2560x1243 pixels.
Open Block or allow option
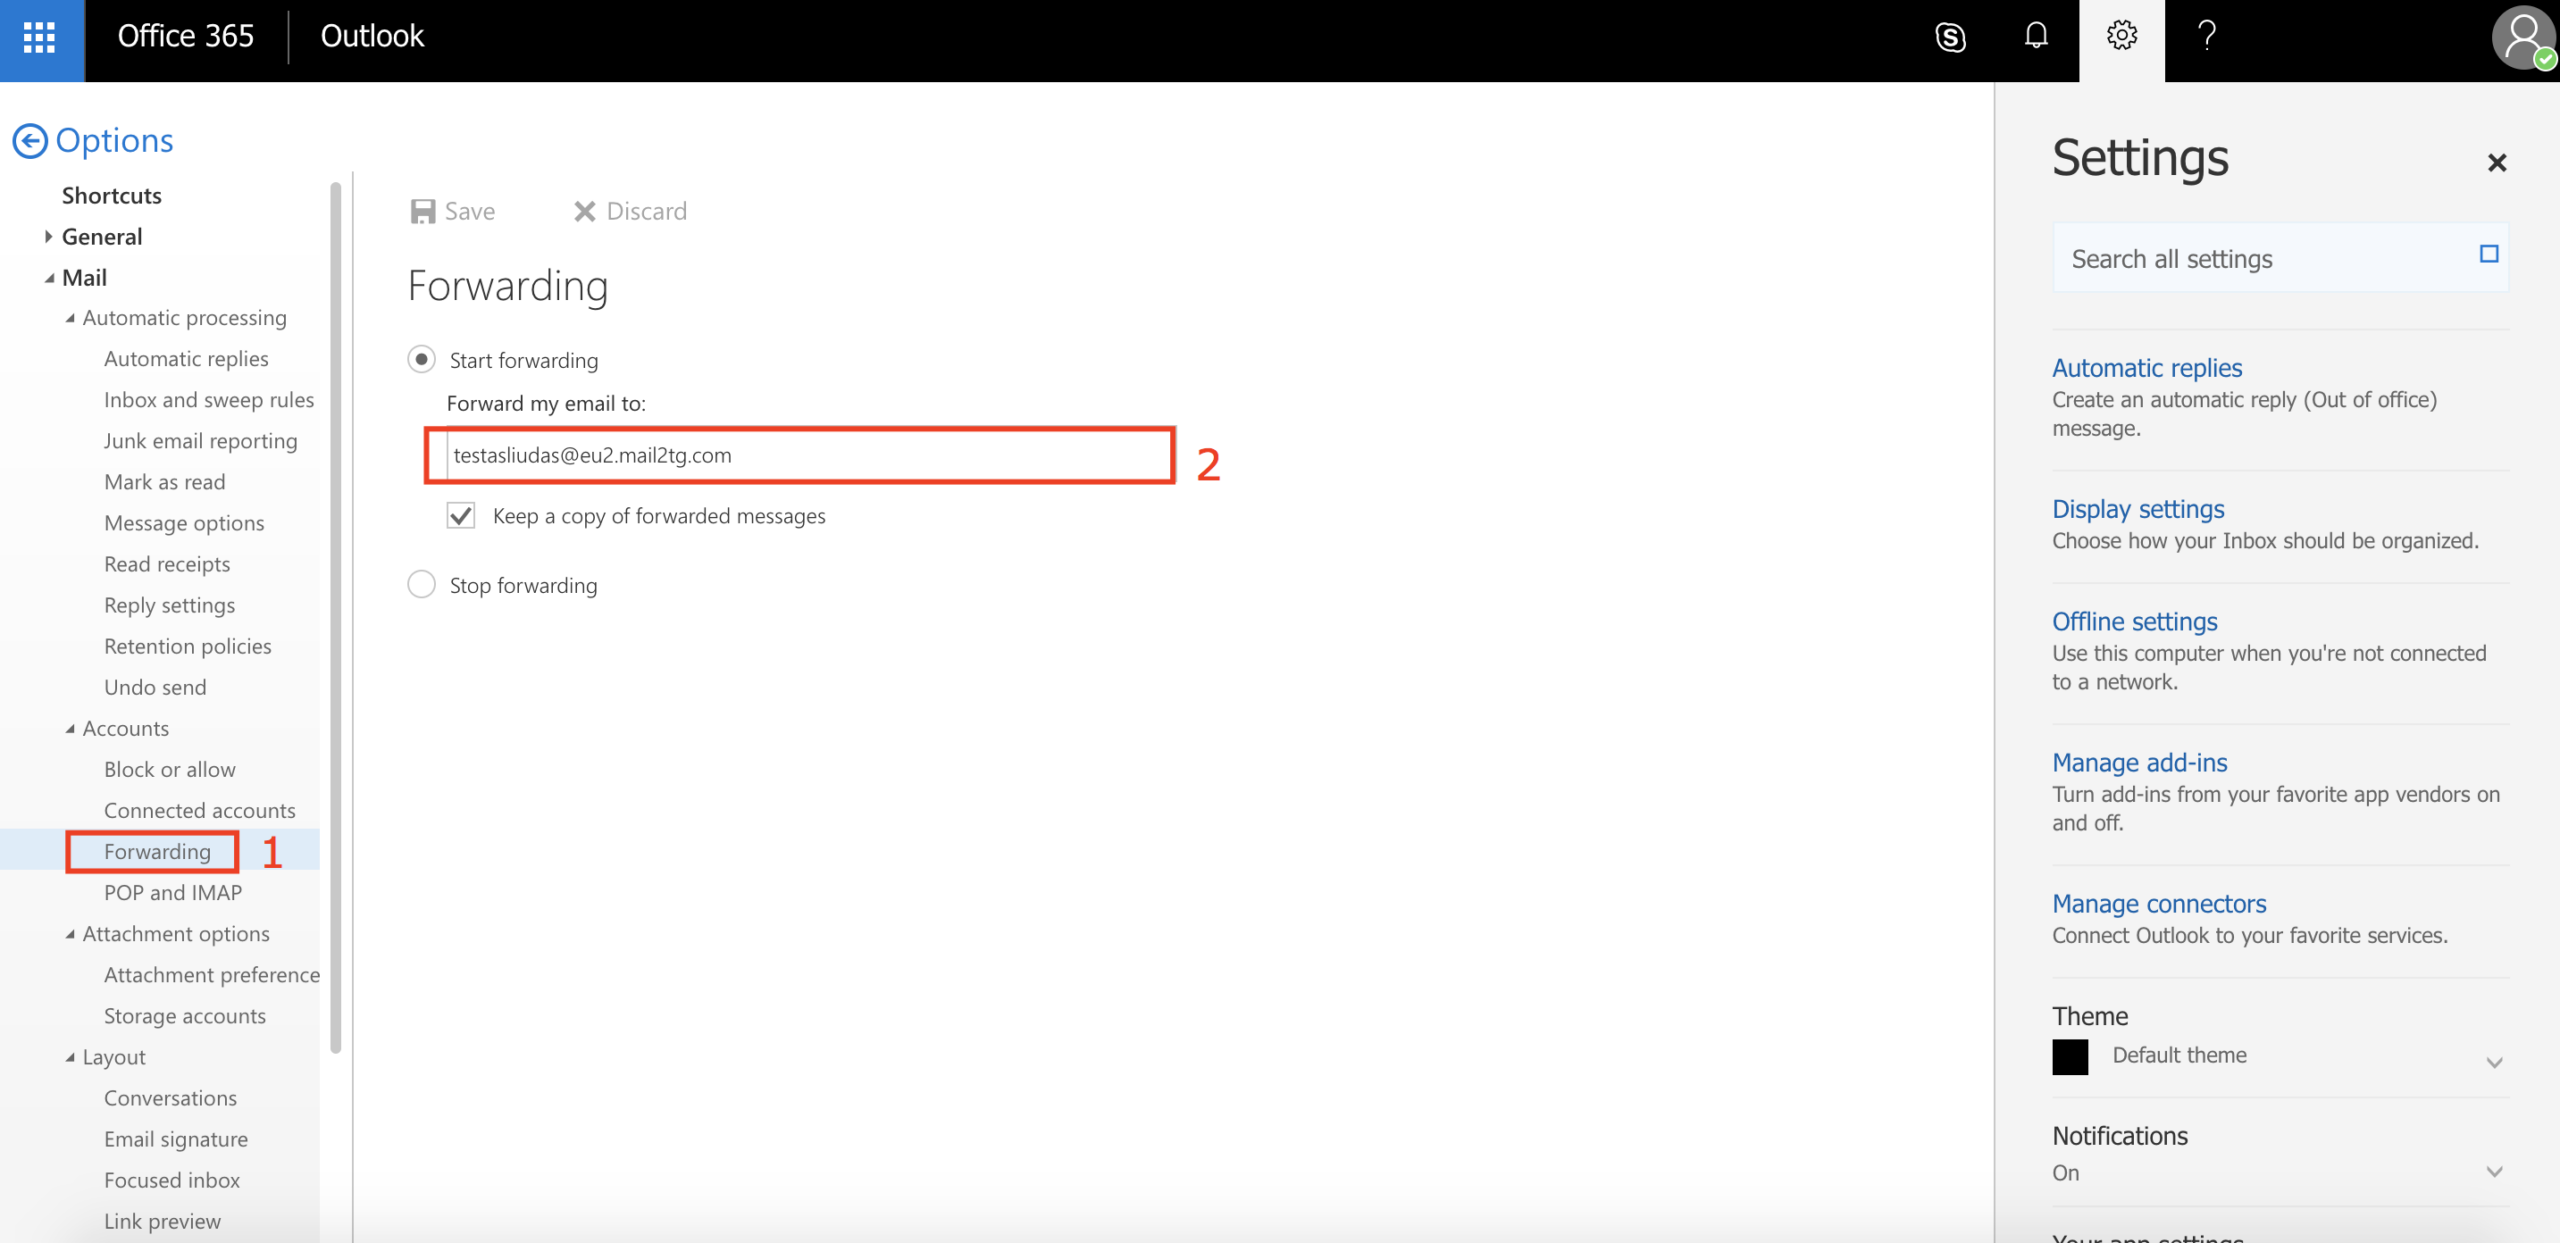170,770
